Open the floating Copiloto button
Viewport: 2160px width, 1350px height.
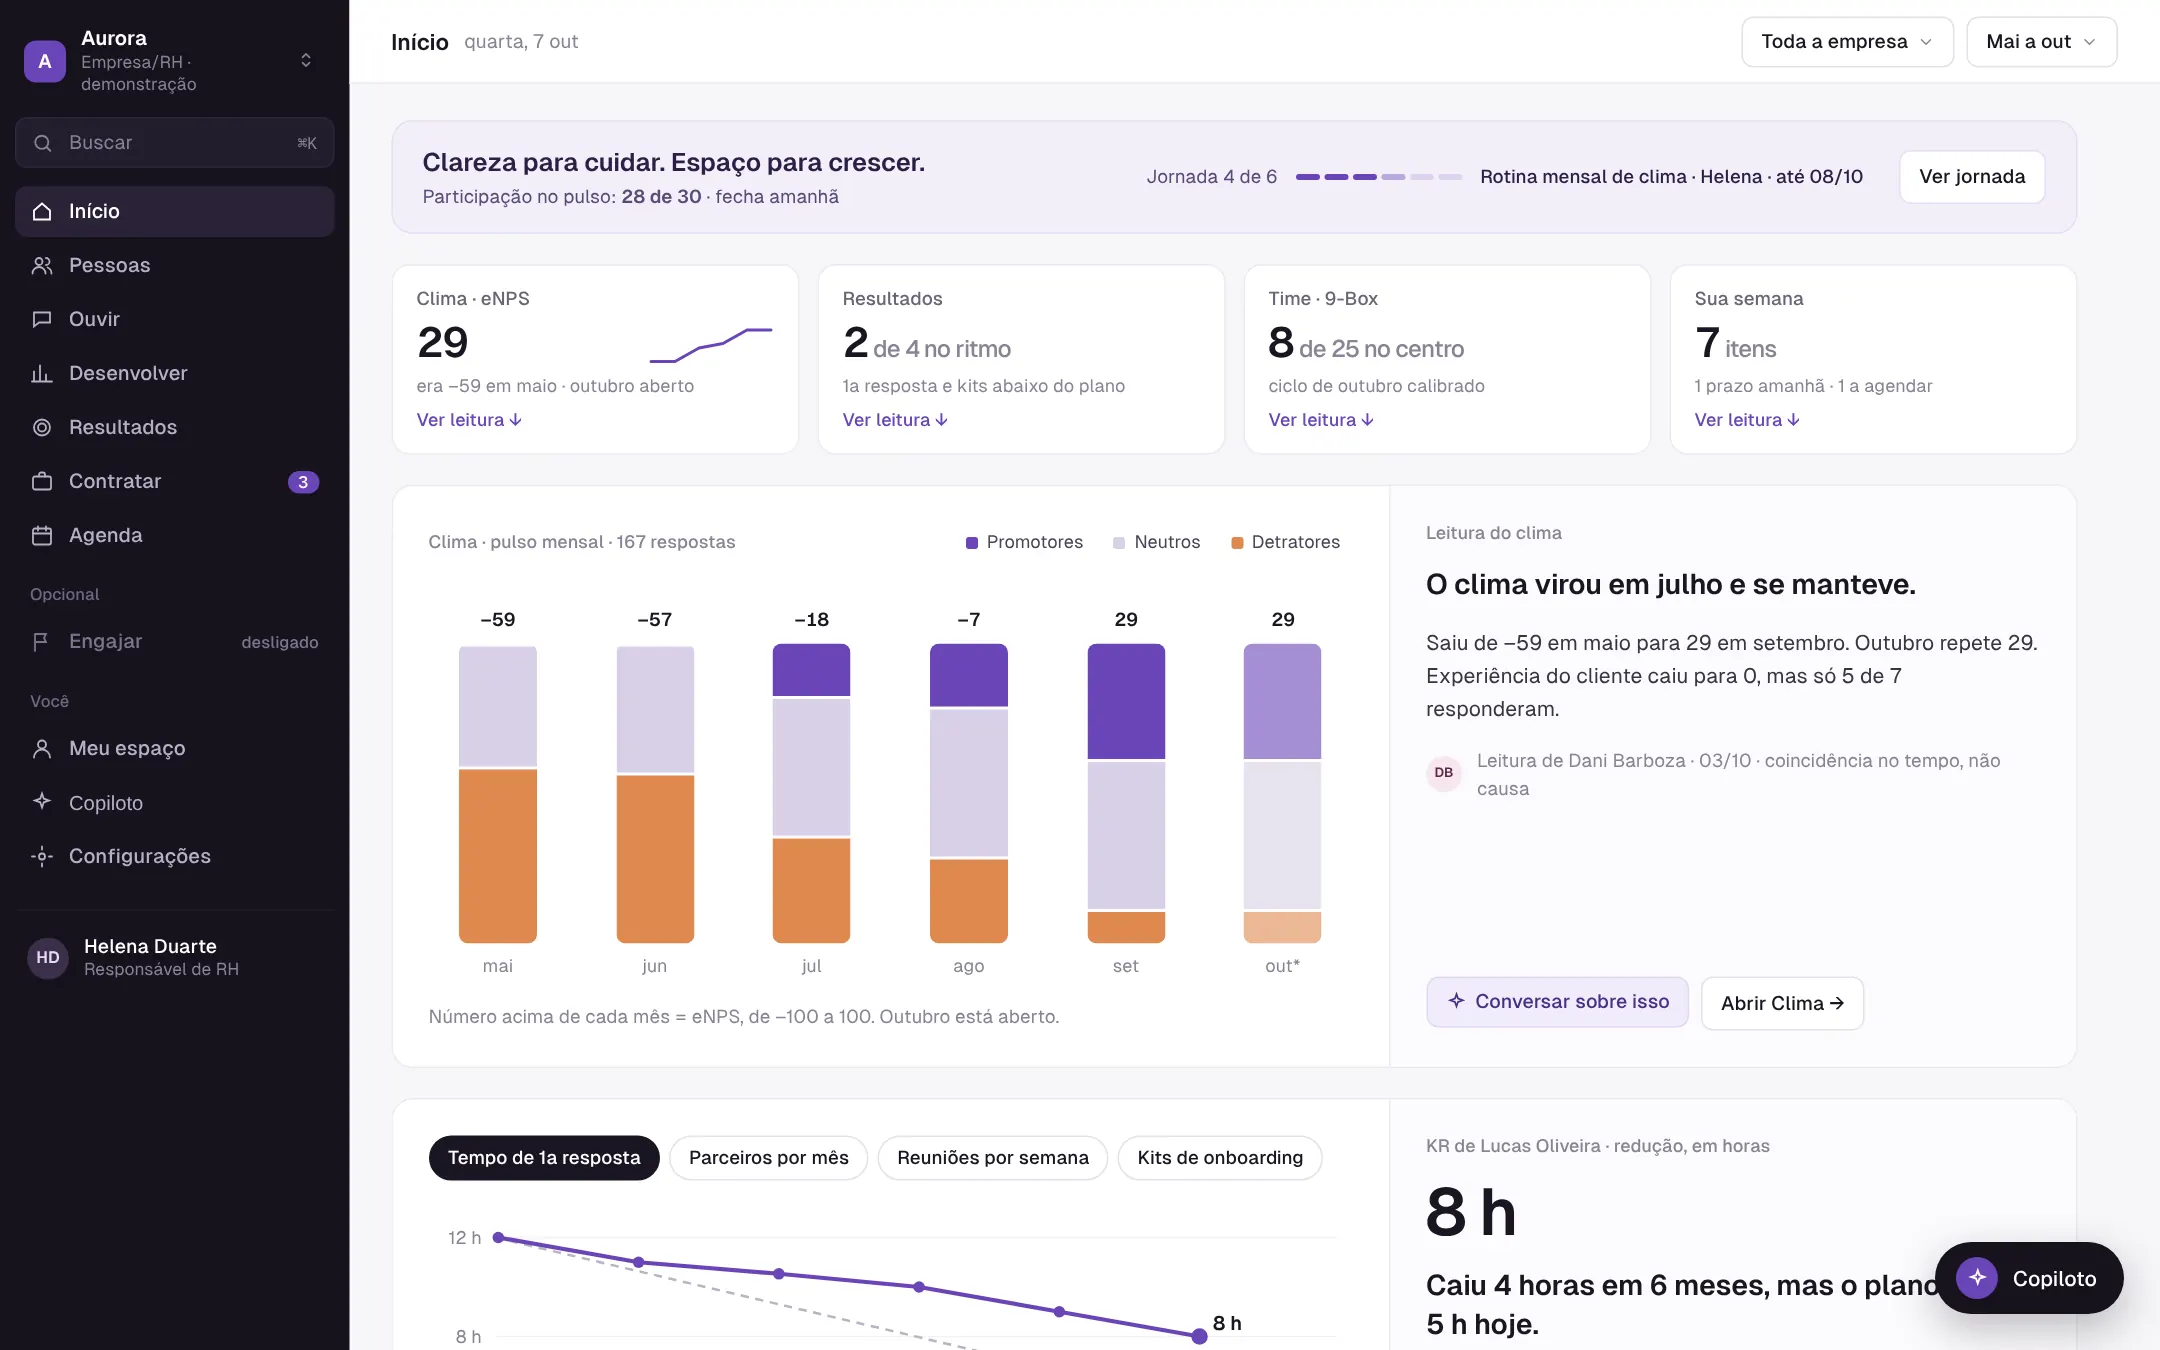pos(2029,1278)
